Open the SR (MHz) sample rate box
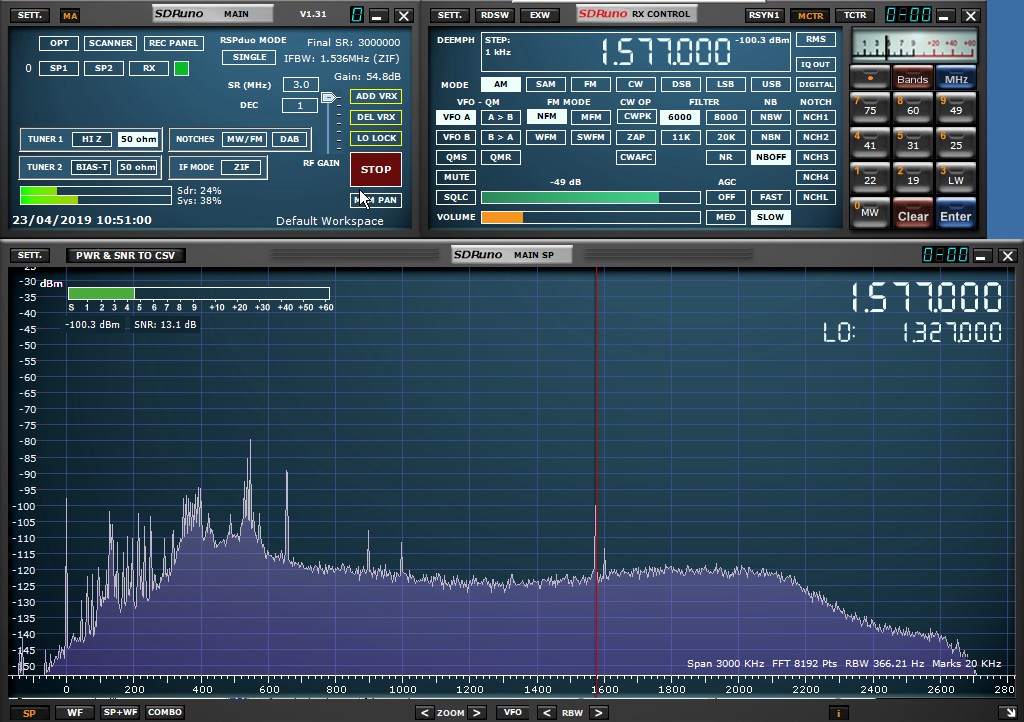This screenshot has width=1024, height=722. [300, 84]
